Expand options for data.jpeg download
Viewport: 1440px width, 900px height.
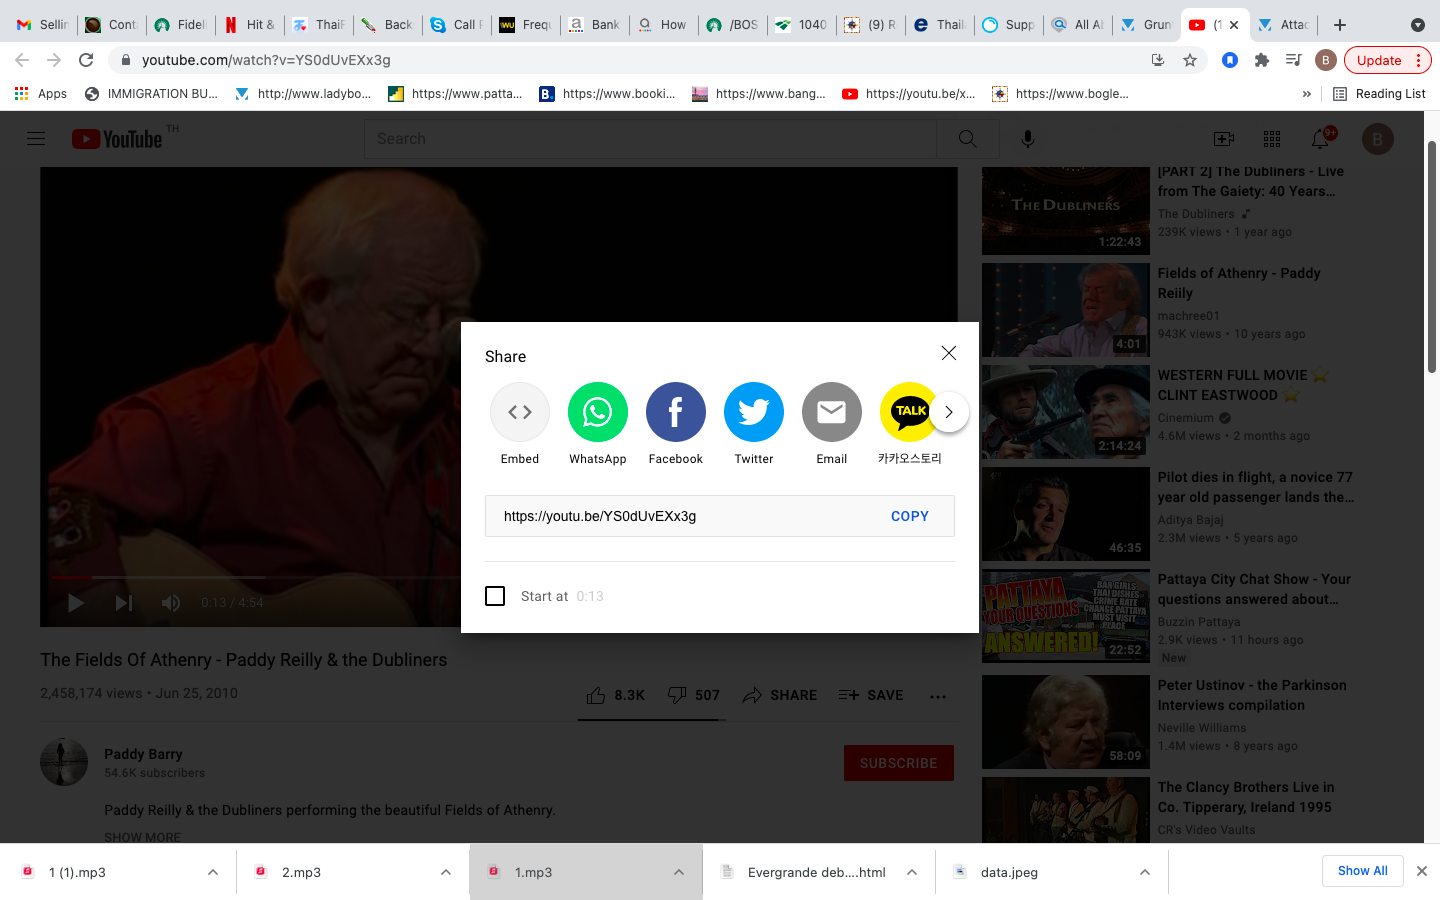click(x=1145, y=872)
